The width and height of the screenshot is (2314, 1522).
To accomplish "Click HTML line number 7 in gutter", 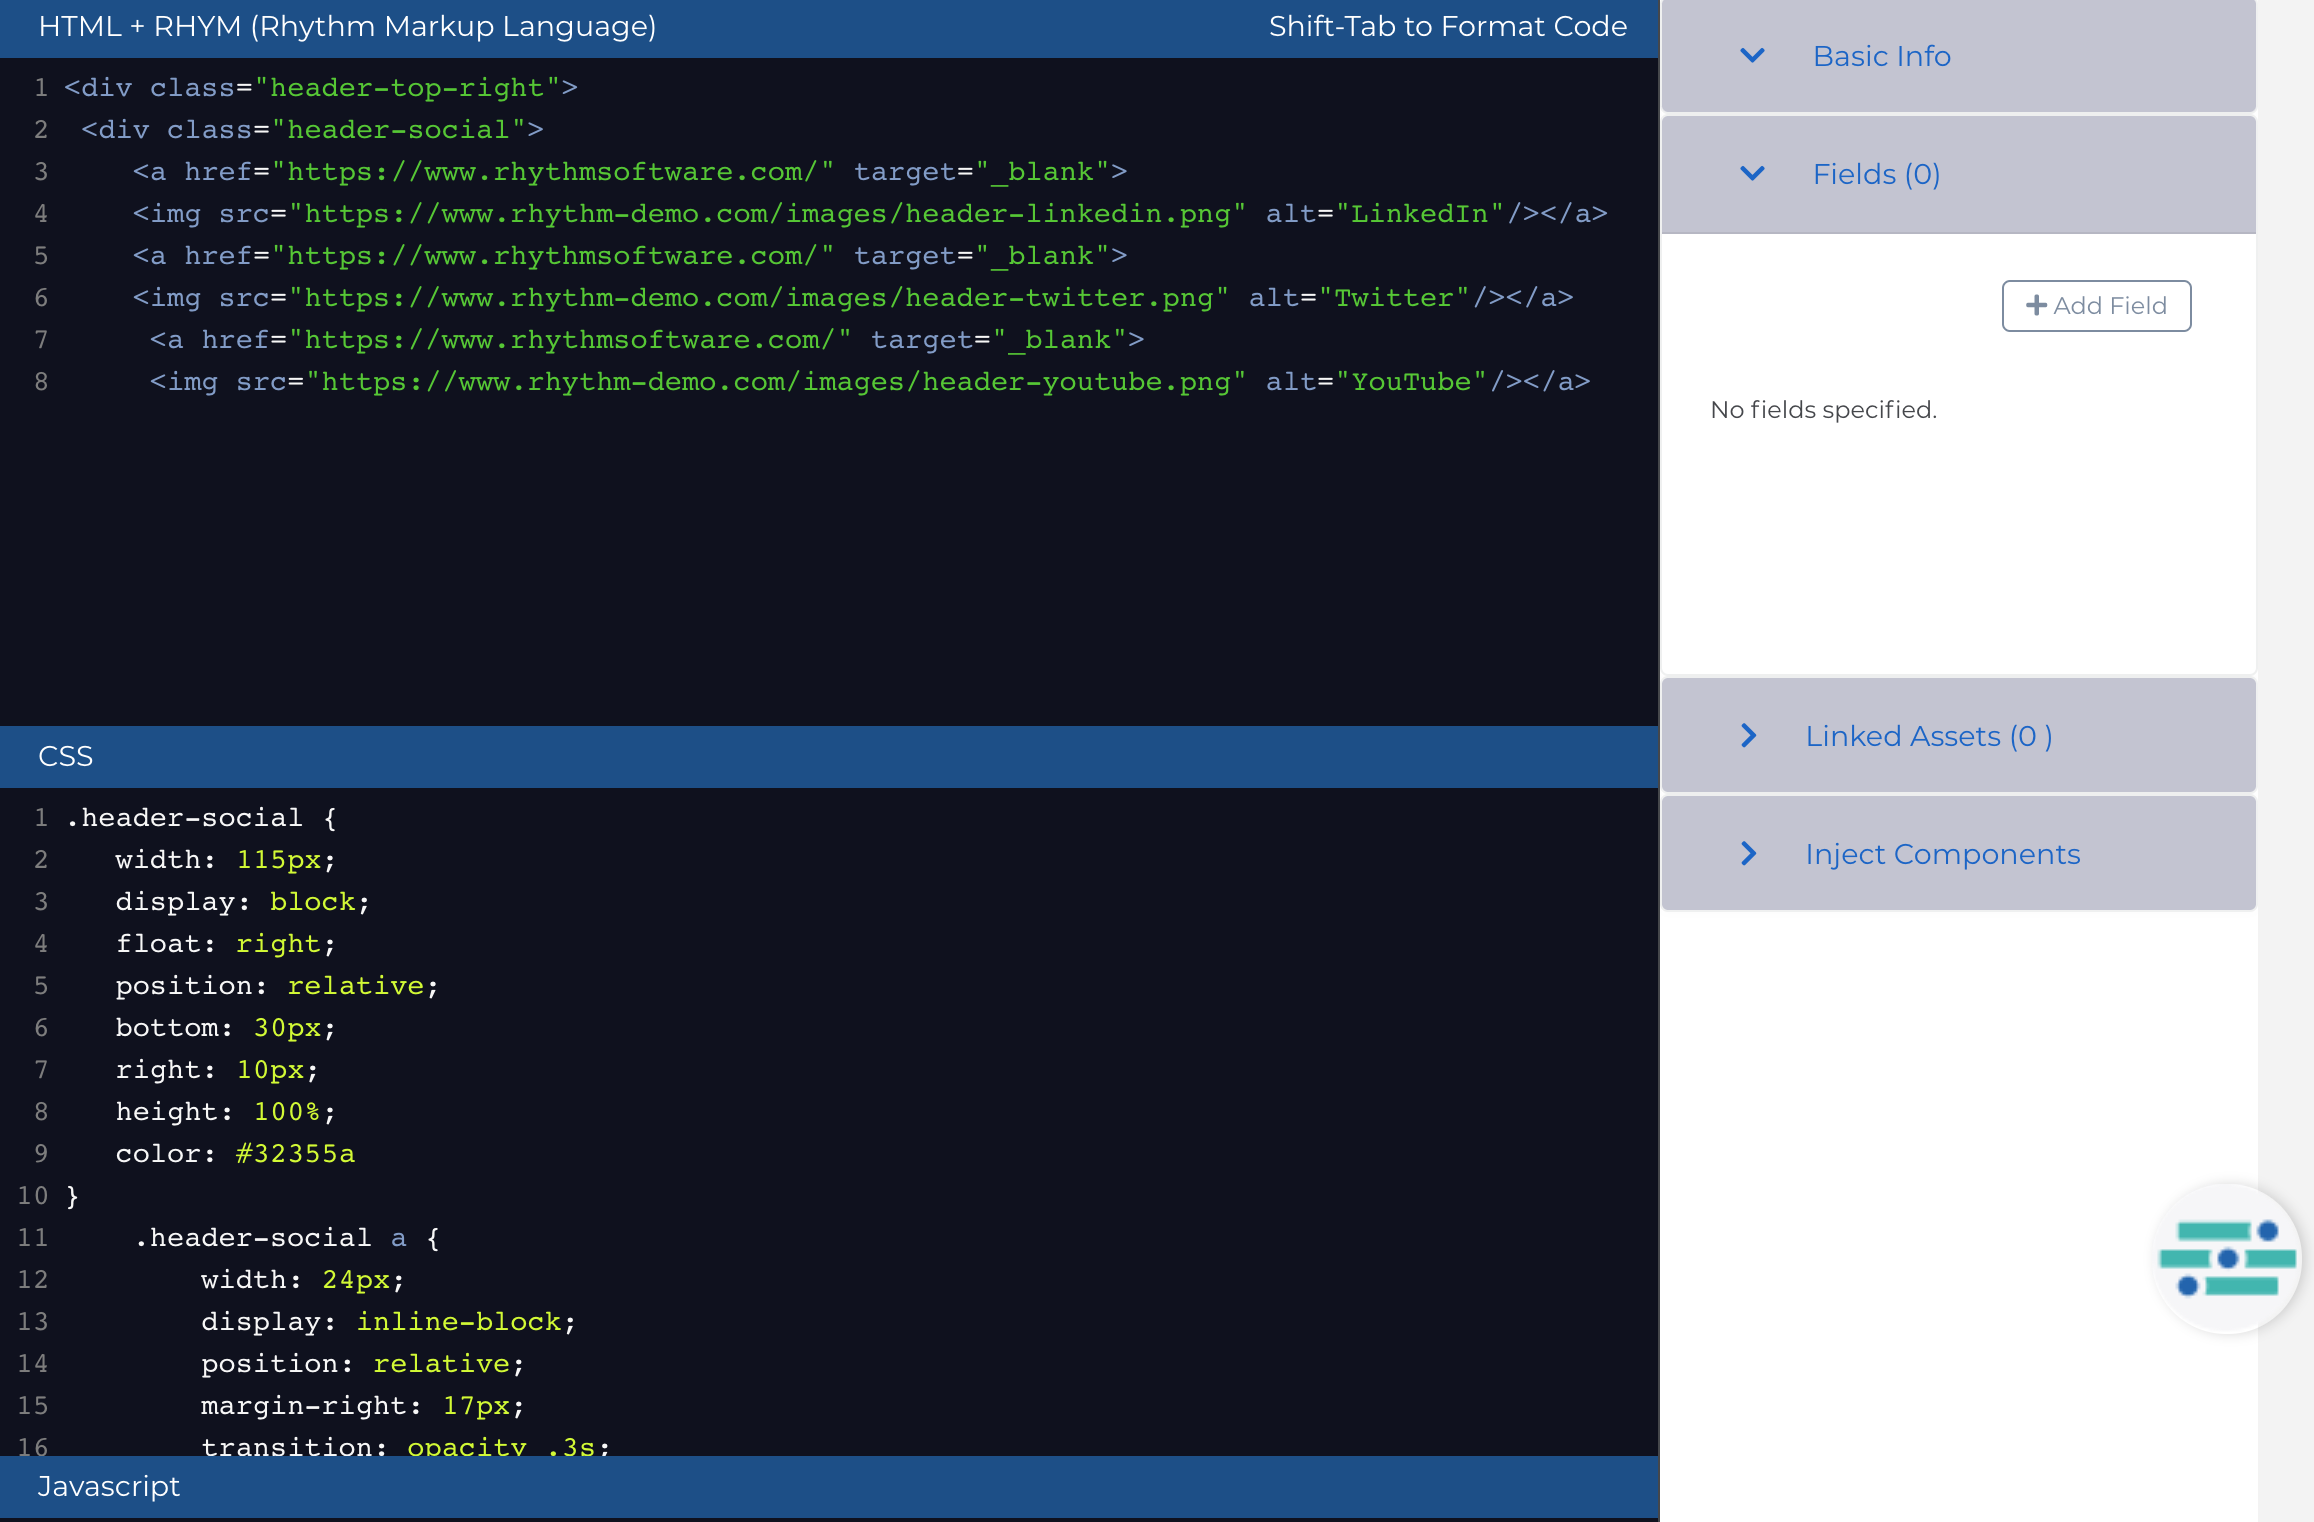I will click(x=41, y=340).
